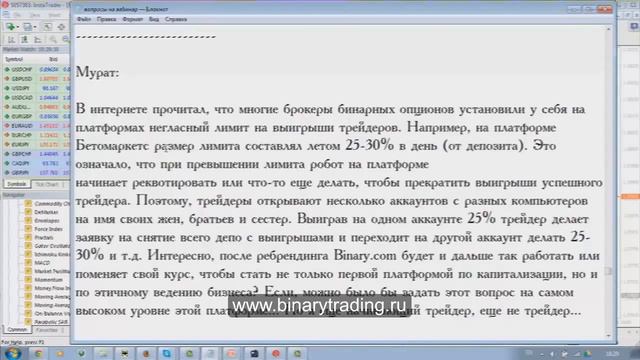Select the GBPJPY row in Market Watch
Viewport: 640px width, 360px height.
pyautogui.click(x=36, y=173)
